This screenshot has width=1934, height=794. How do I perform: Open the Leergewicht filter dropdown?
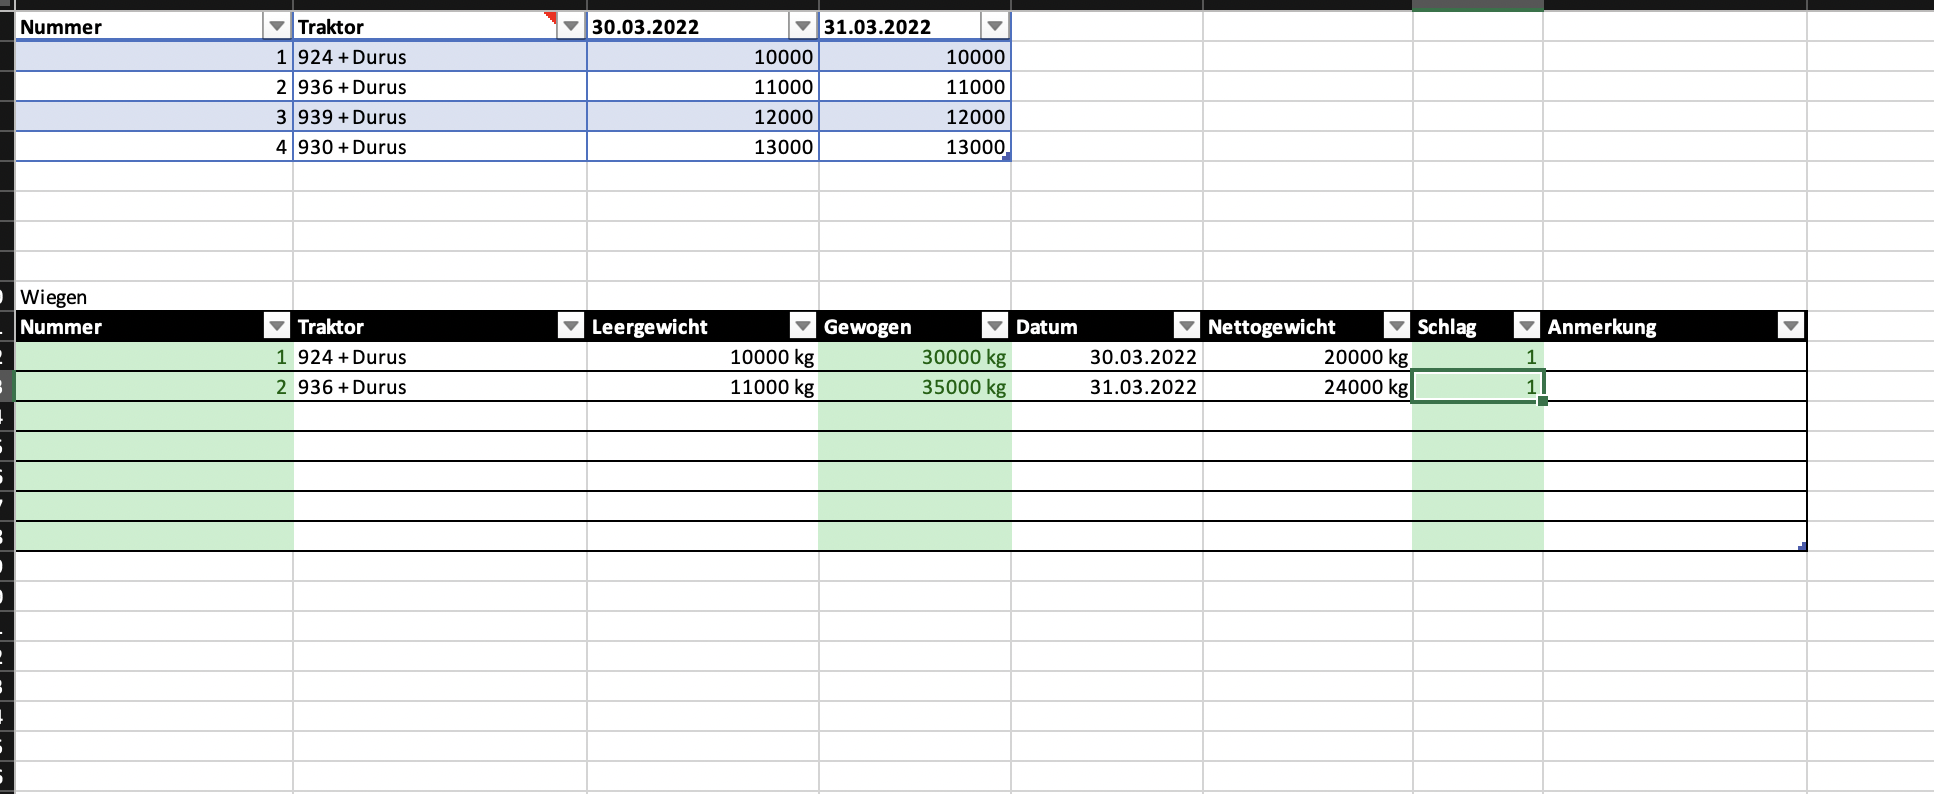803,326
